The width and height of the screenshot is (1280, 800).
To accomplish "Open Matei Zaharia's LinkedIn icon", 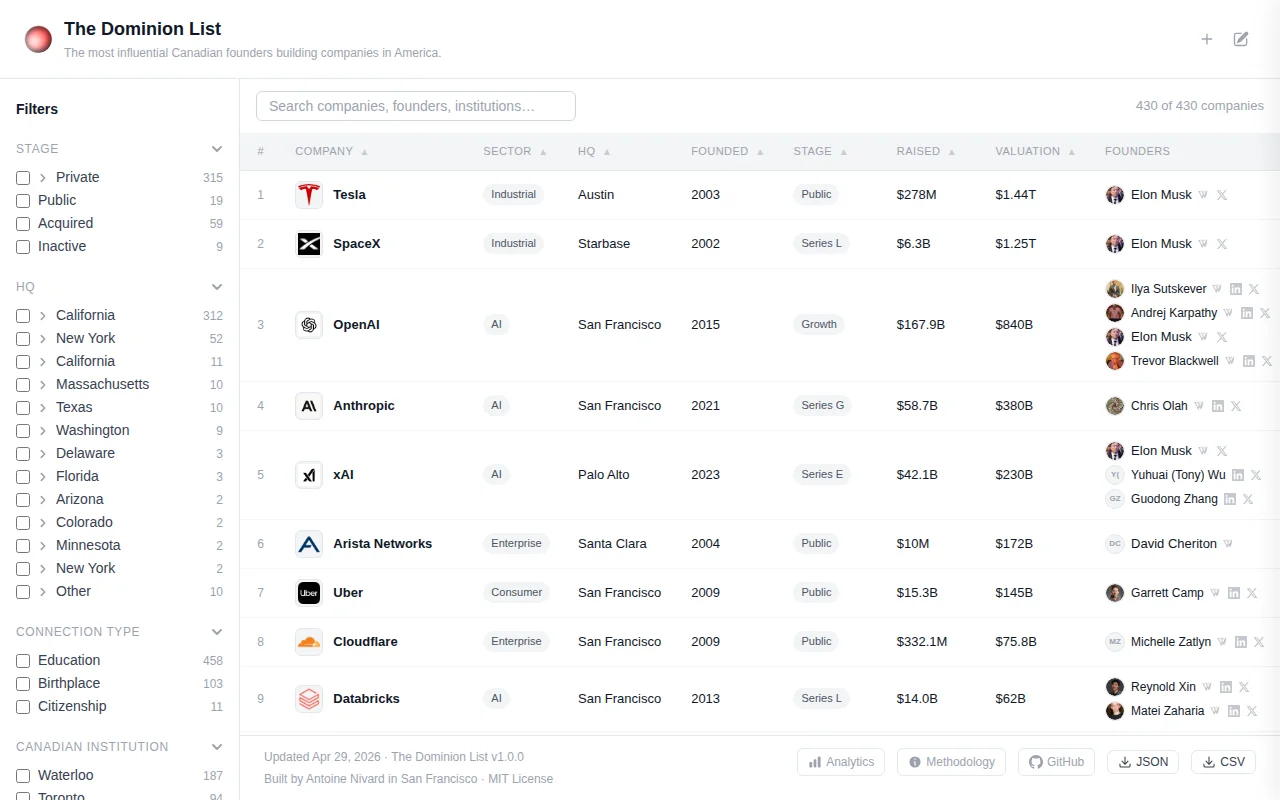I will [1234, 711].
